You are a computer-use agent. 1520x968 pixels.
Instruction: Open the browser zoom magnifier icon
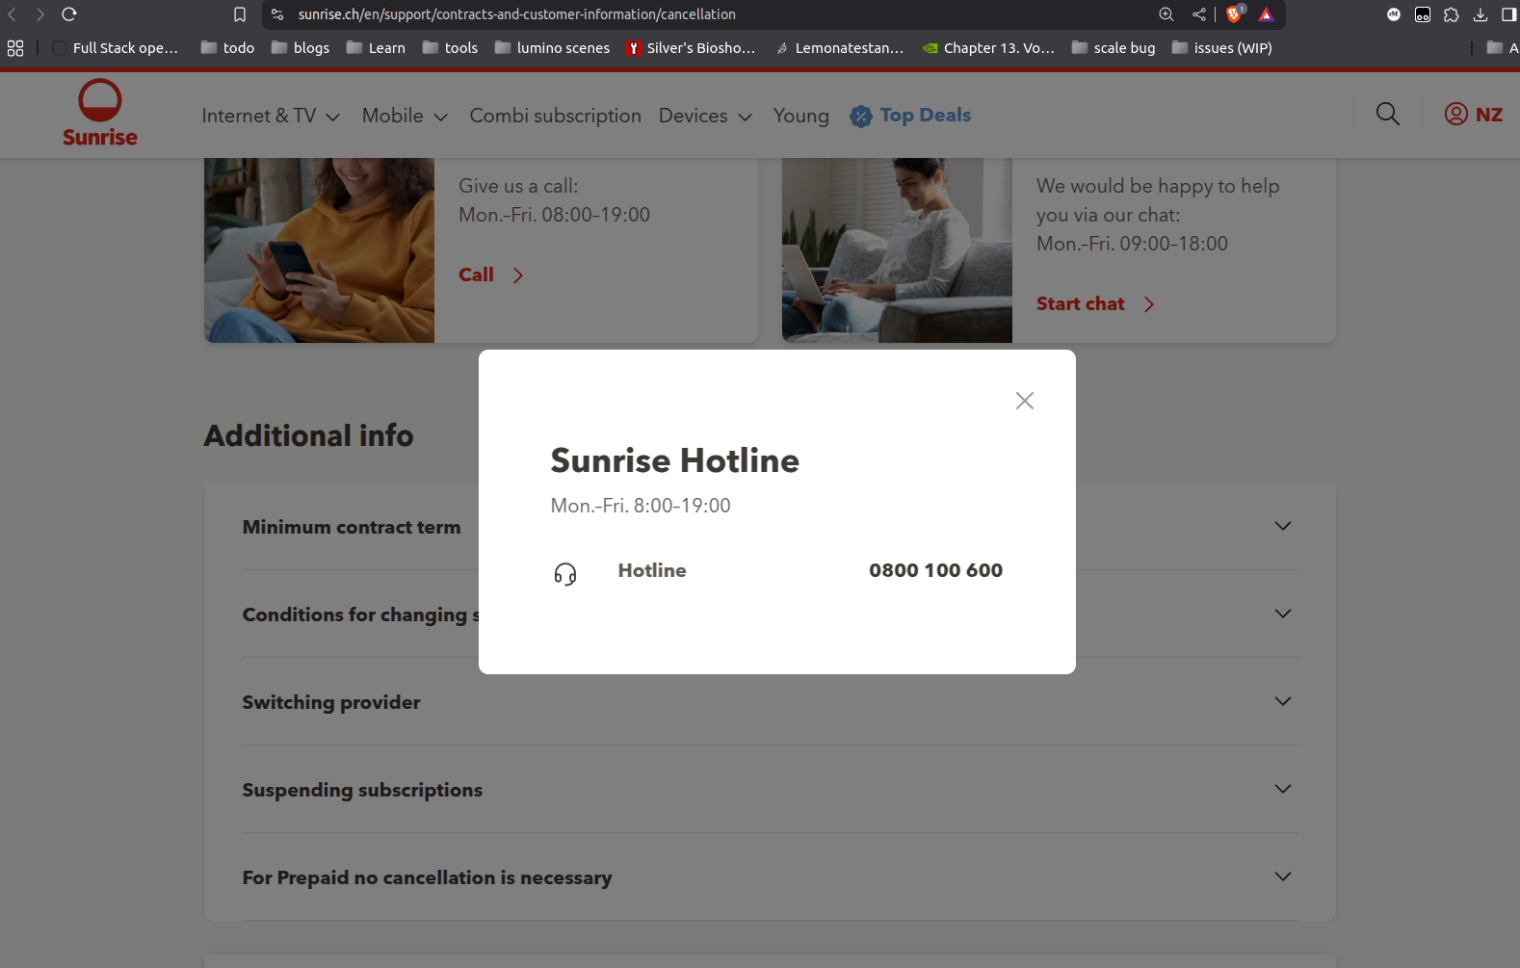click(x=1166, y=14)
